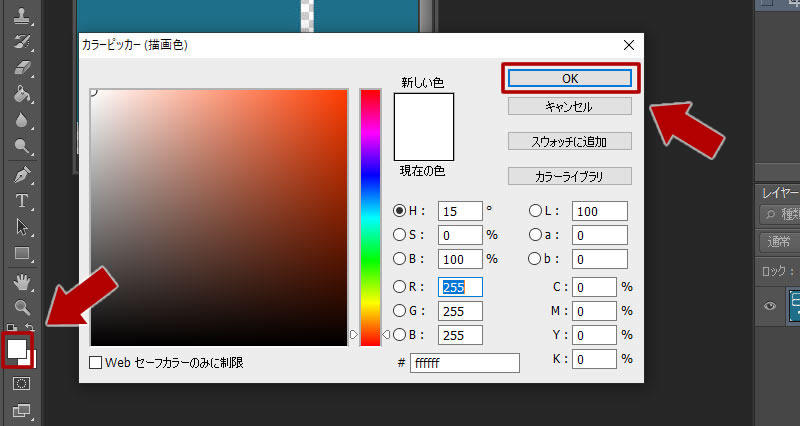800x426 pixels.
Task: Click in the hue spectrum slider
Action: click(x=370, y=218)
